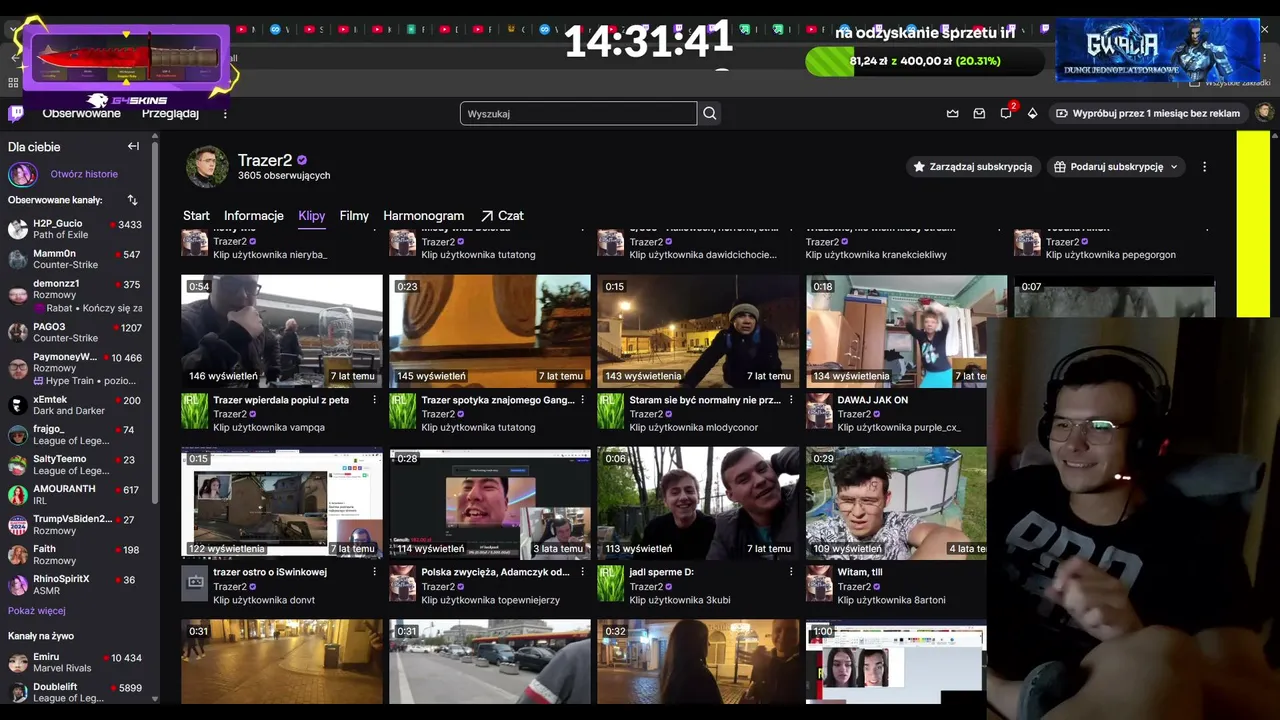
Task: Open options for clip Trazer wpierdala popiul
Action: click(375, 400)
